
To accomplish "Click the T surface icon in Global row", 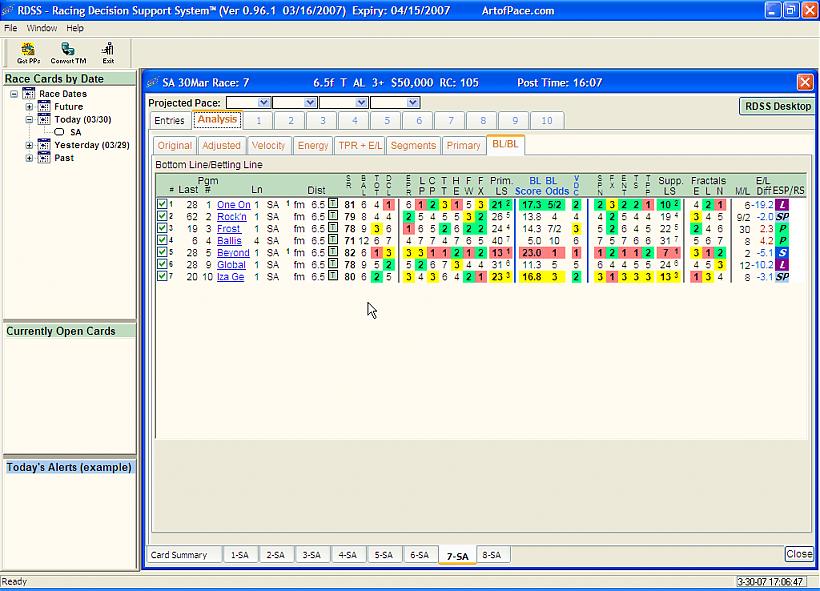I will click(x=333, y=264).
